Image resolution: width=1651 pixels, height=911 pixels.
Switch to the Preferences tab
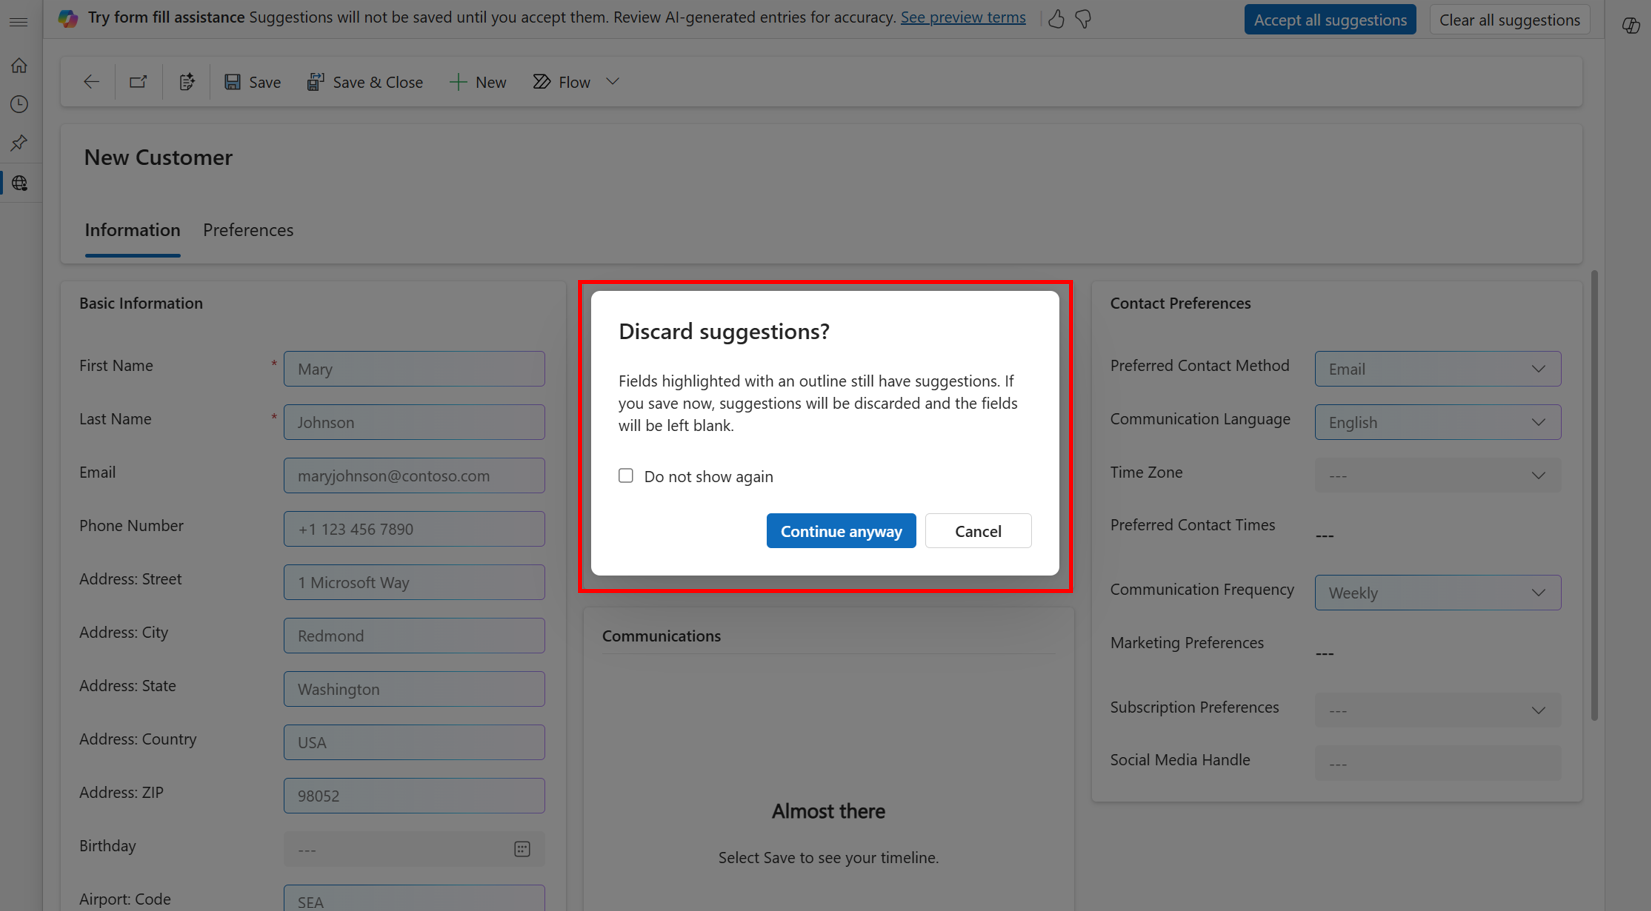tap(247, 230)
